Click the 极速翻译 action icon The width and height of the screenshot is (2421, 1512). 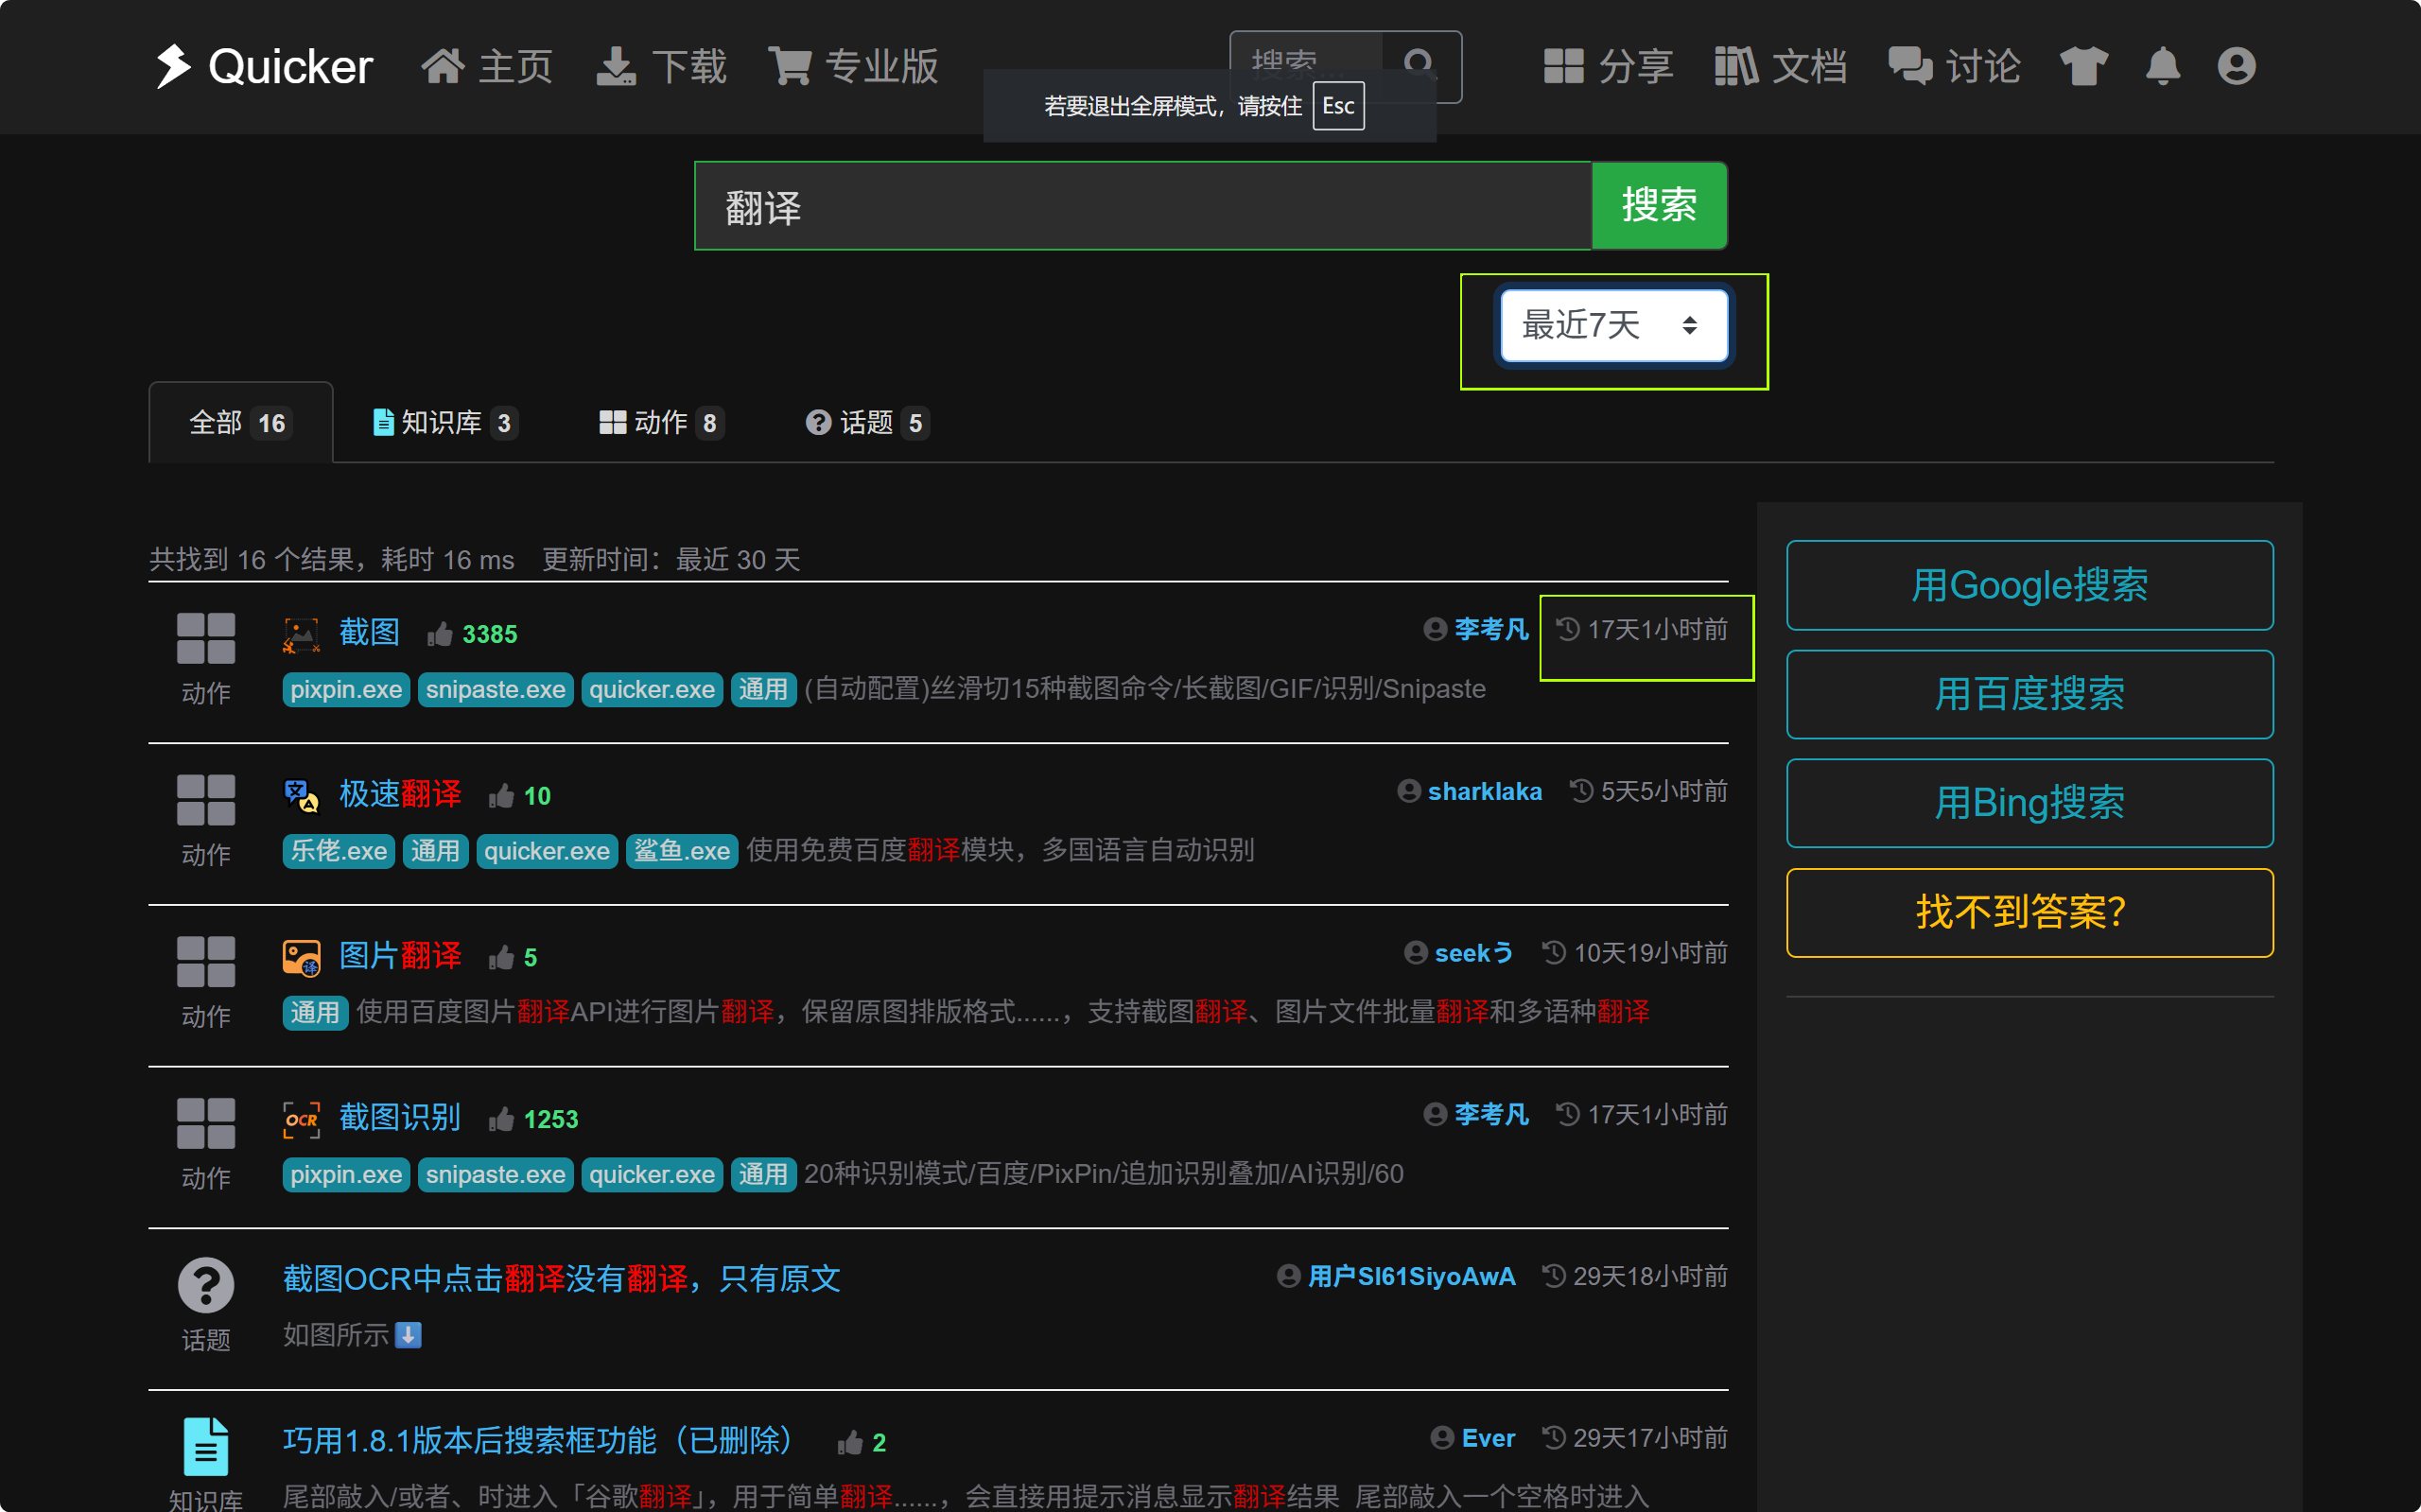click(x=301, y=796)
